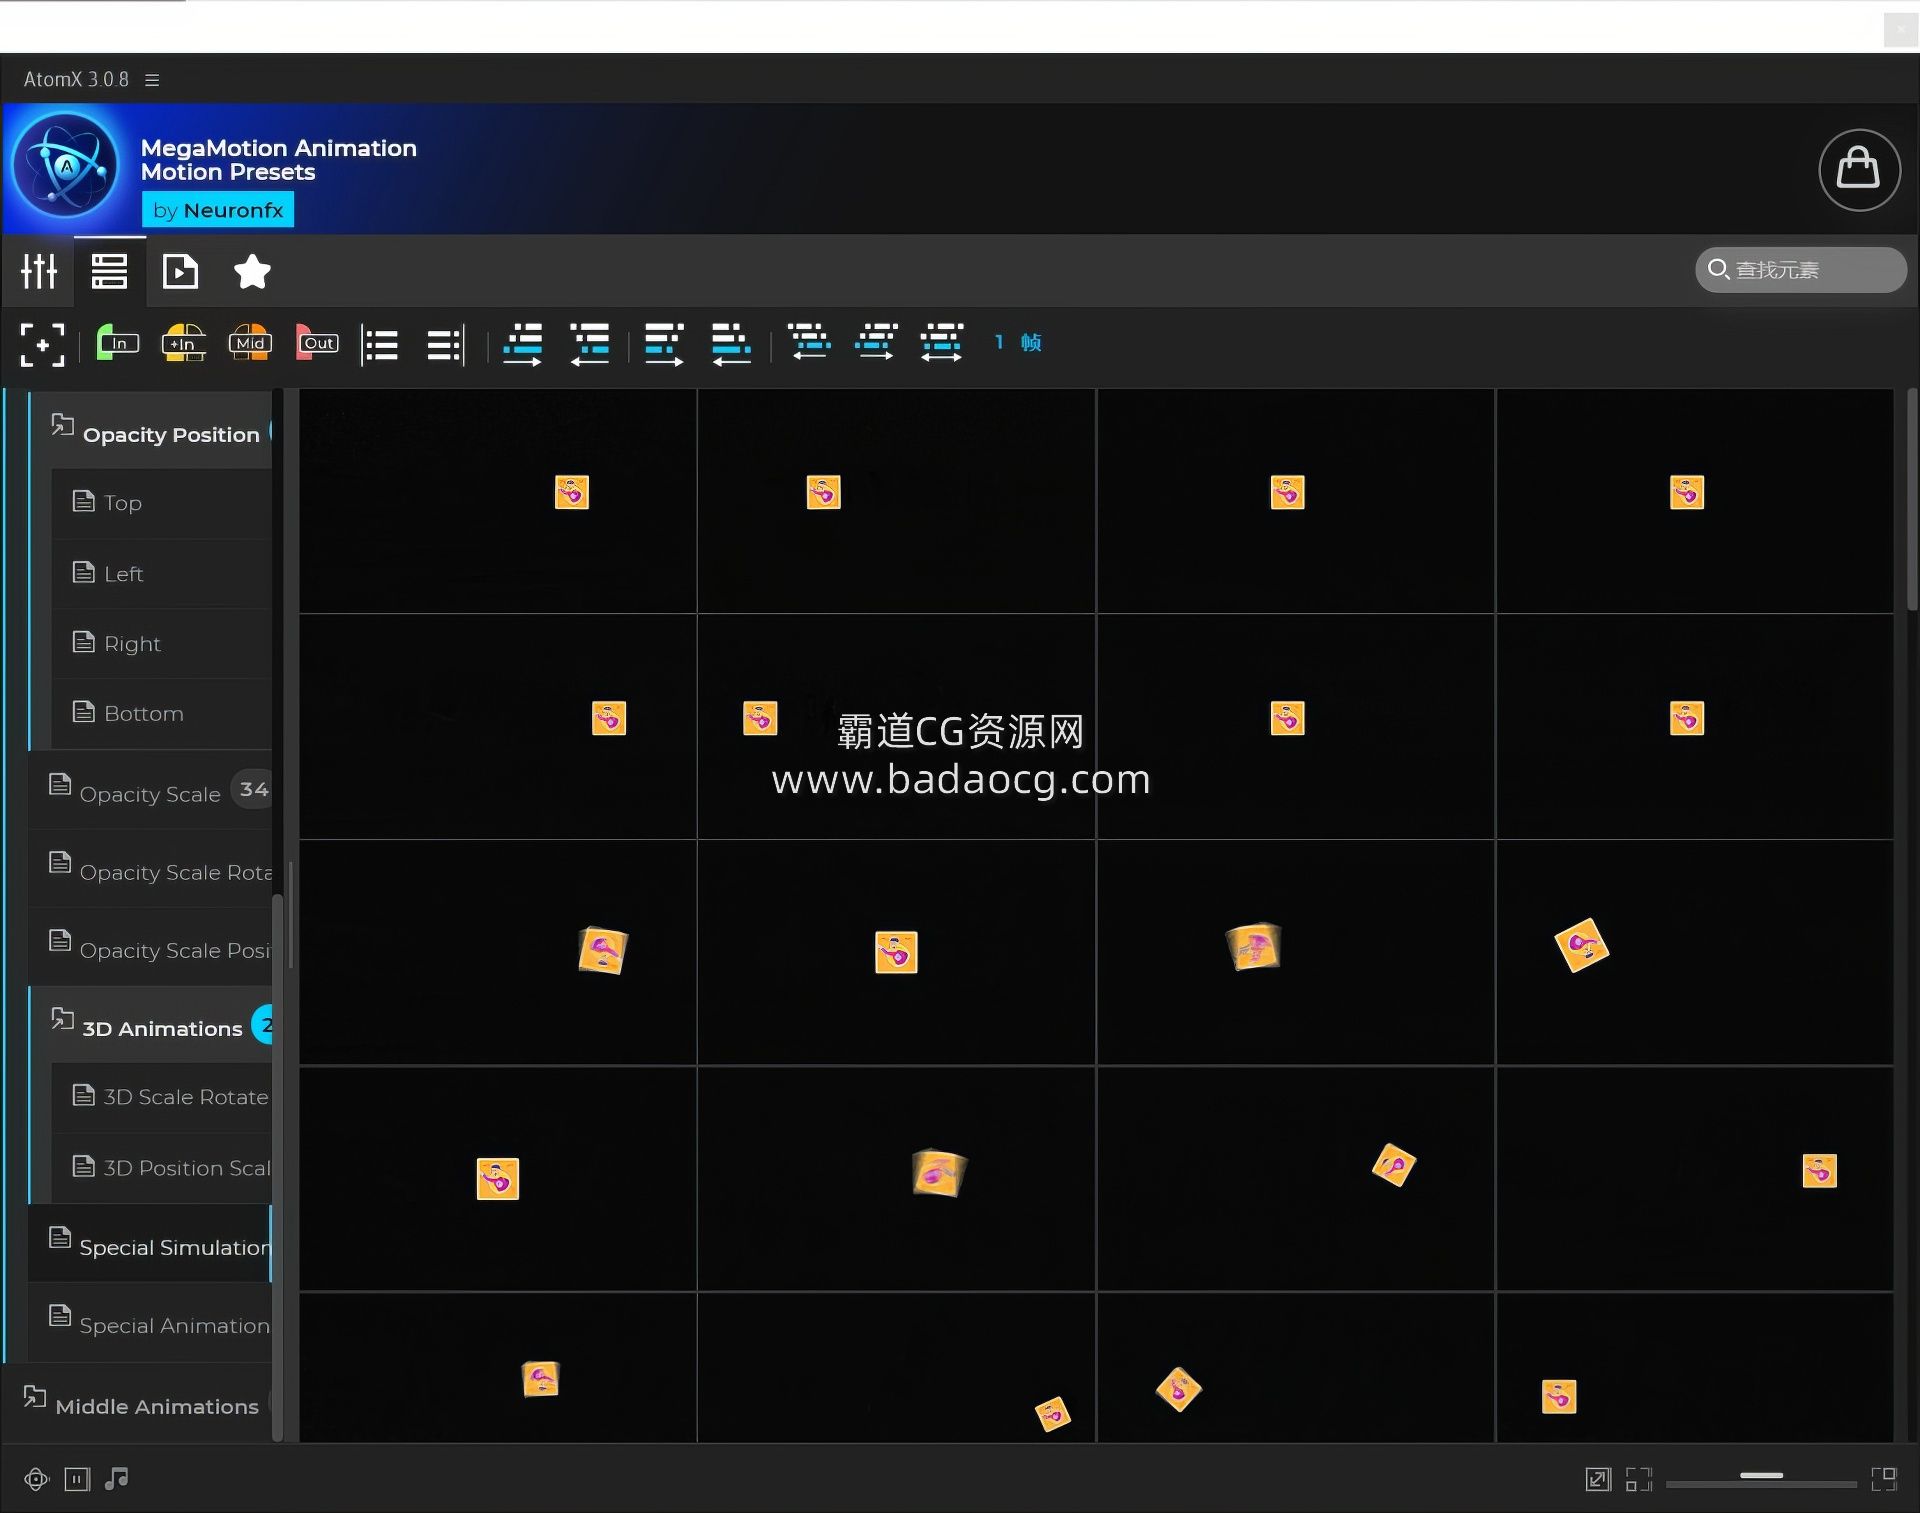
Task: Center sequence with right arrow icon
Action: coord(876,342)
